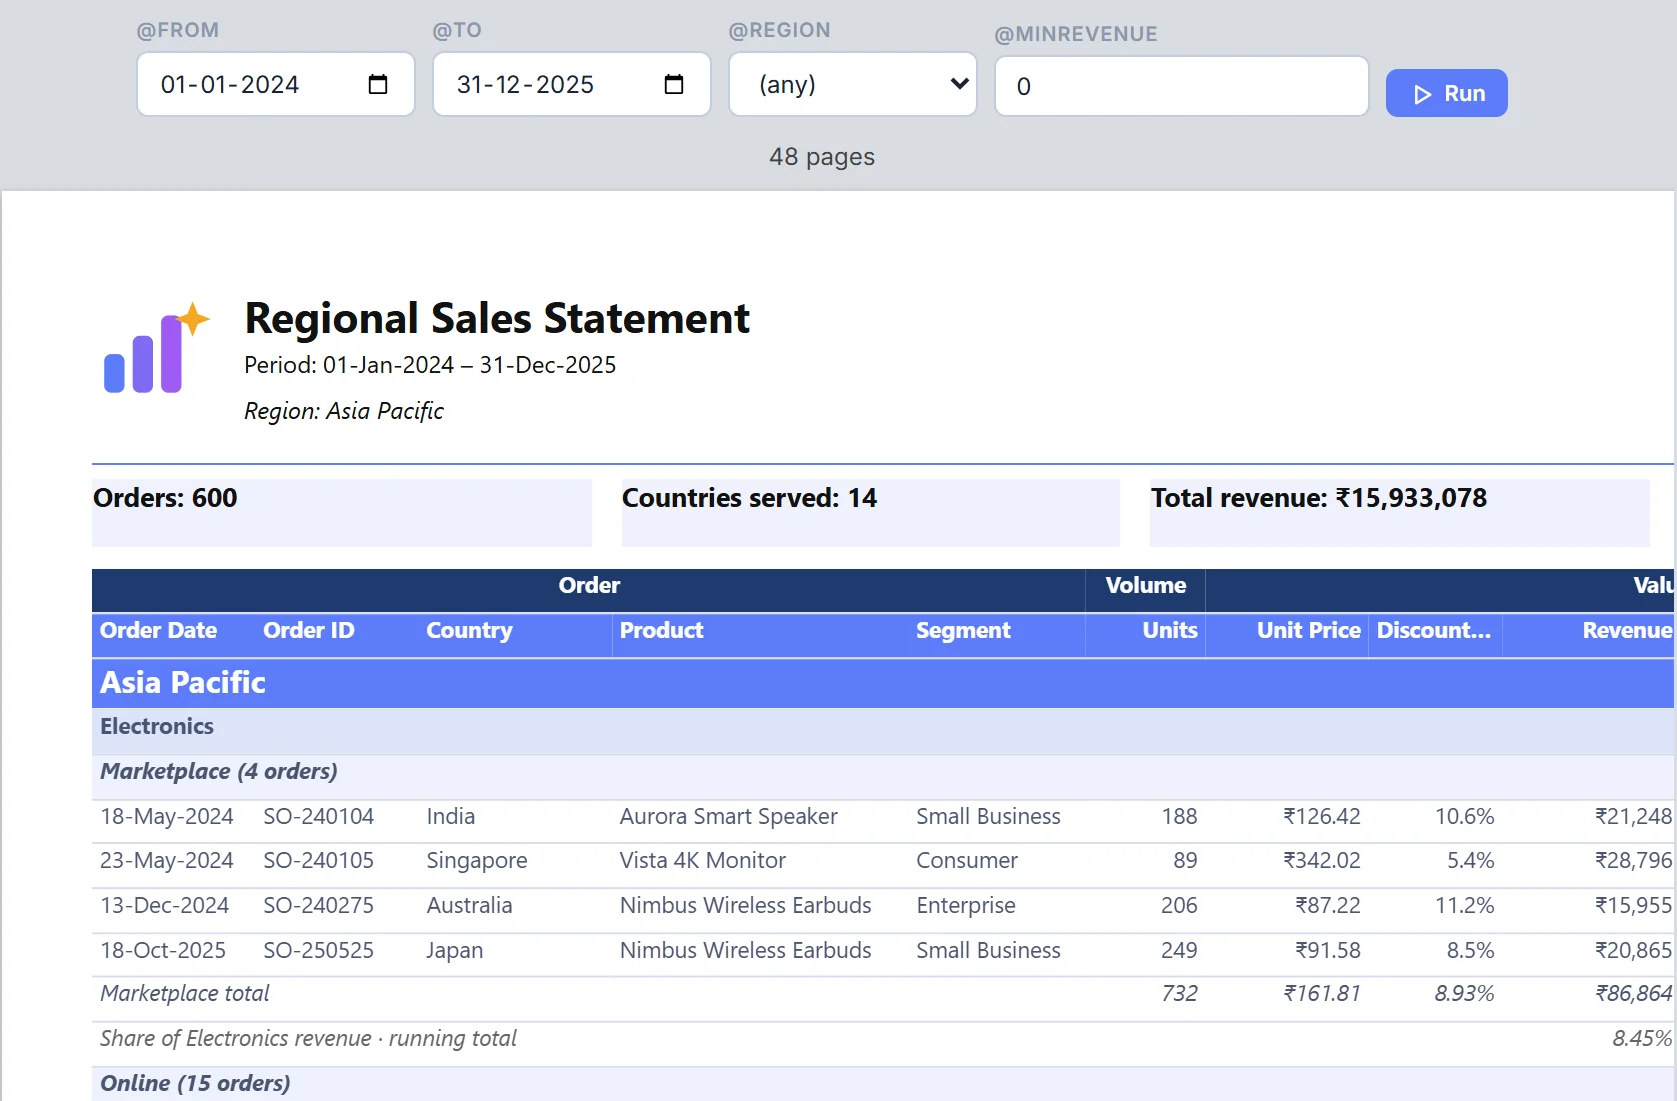
Task: Click Nimbus Wireless Earbuds in Japan row
Action: [746, 951]
